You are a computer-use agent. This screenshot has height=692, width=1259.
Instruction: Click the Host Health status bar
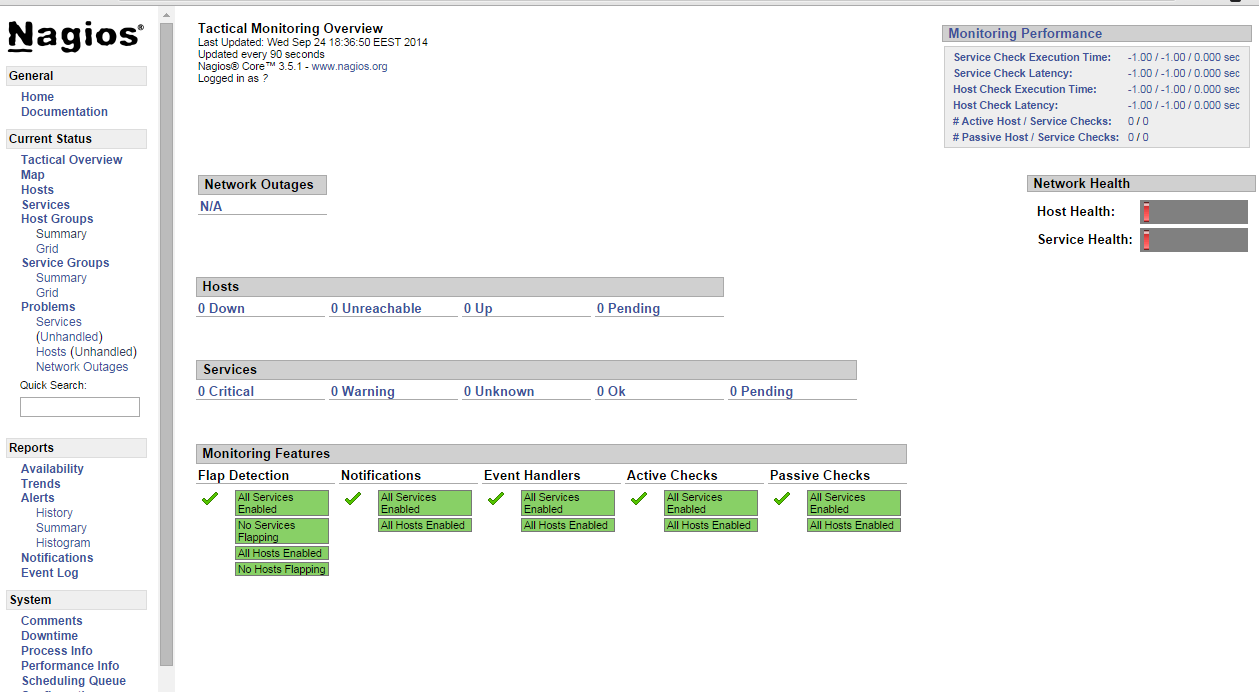pyautogui.click(x=1194, y=212)
